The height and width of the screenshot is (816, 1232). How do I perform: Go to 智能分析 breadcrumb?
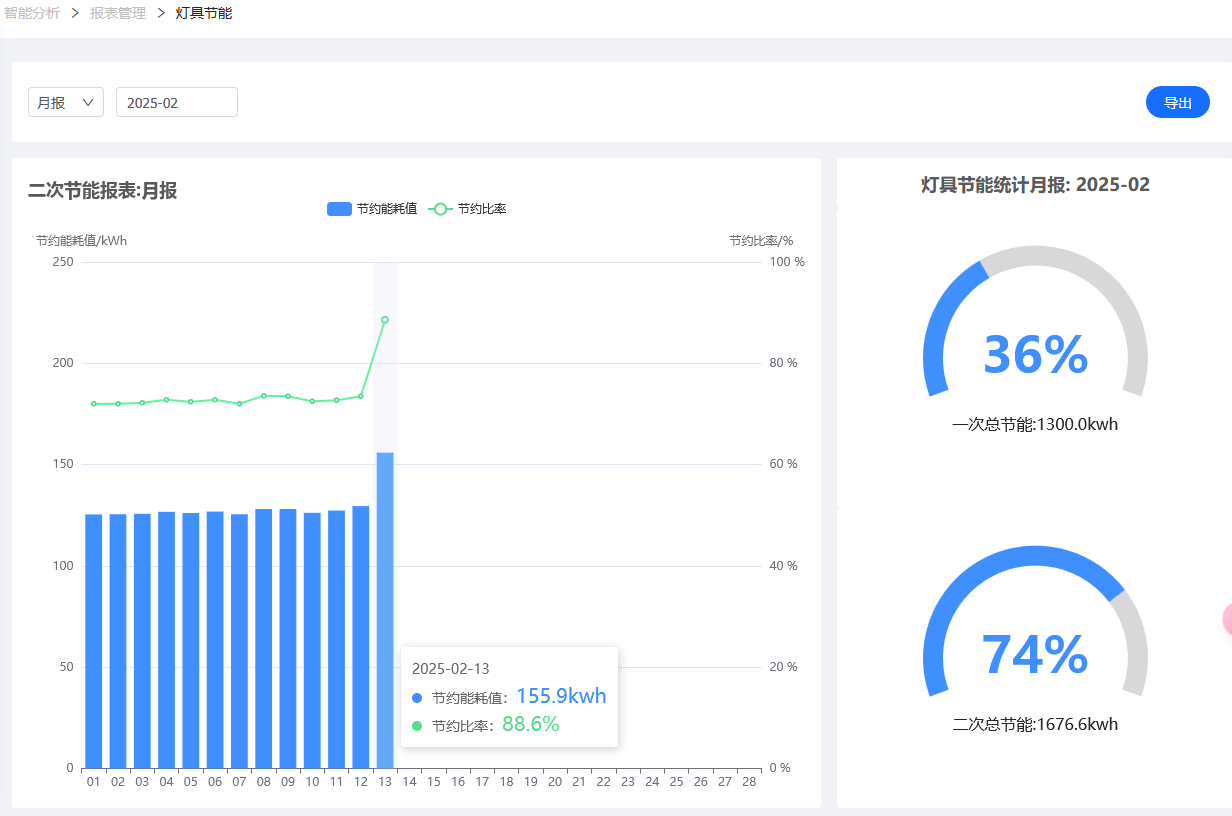pyautogui.click(x=32, y=13)
